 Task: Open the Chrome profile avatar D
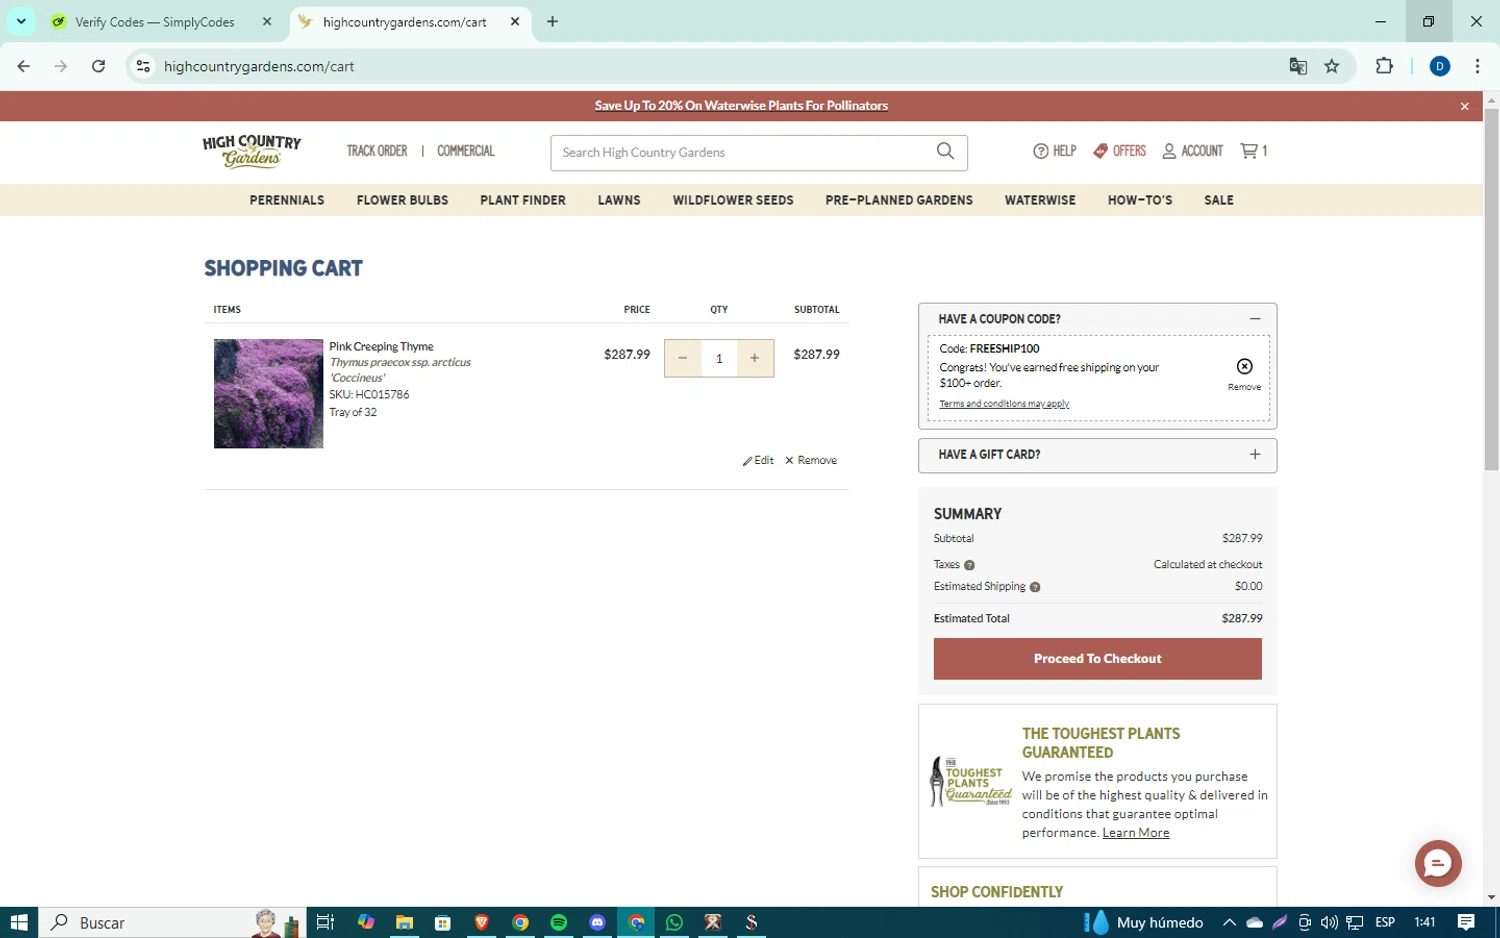pos(1440,66)
